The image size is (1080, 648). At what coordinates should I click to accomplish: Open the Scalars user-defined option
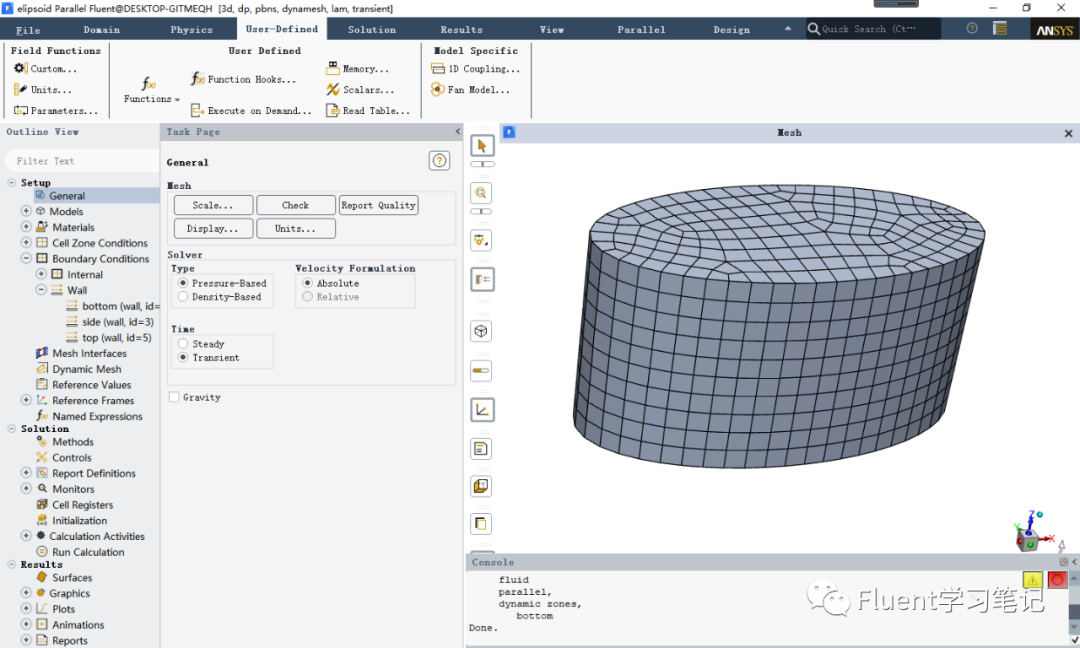[360, 90]
